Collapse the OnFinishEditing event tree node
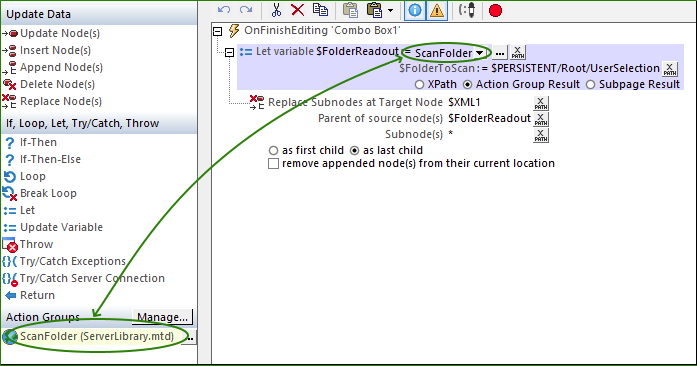This screenshot has height=366, width=697. point(217,31)
